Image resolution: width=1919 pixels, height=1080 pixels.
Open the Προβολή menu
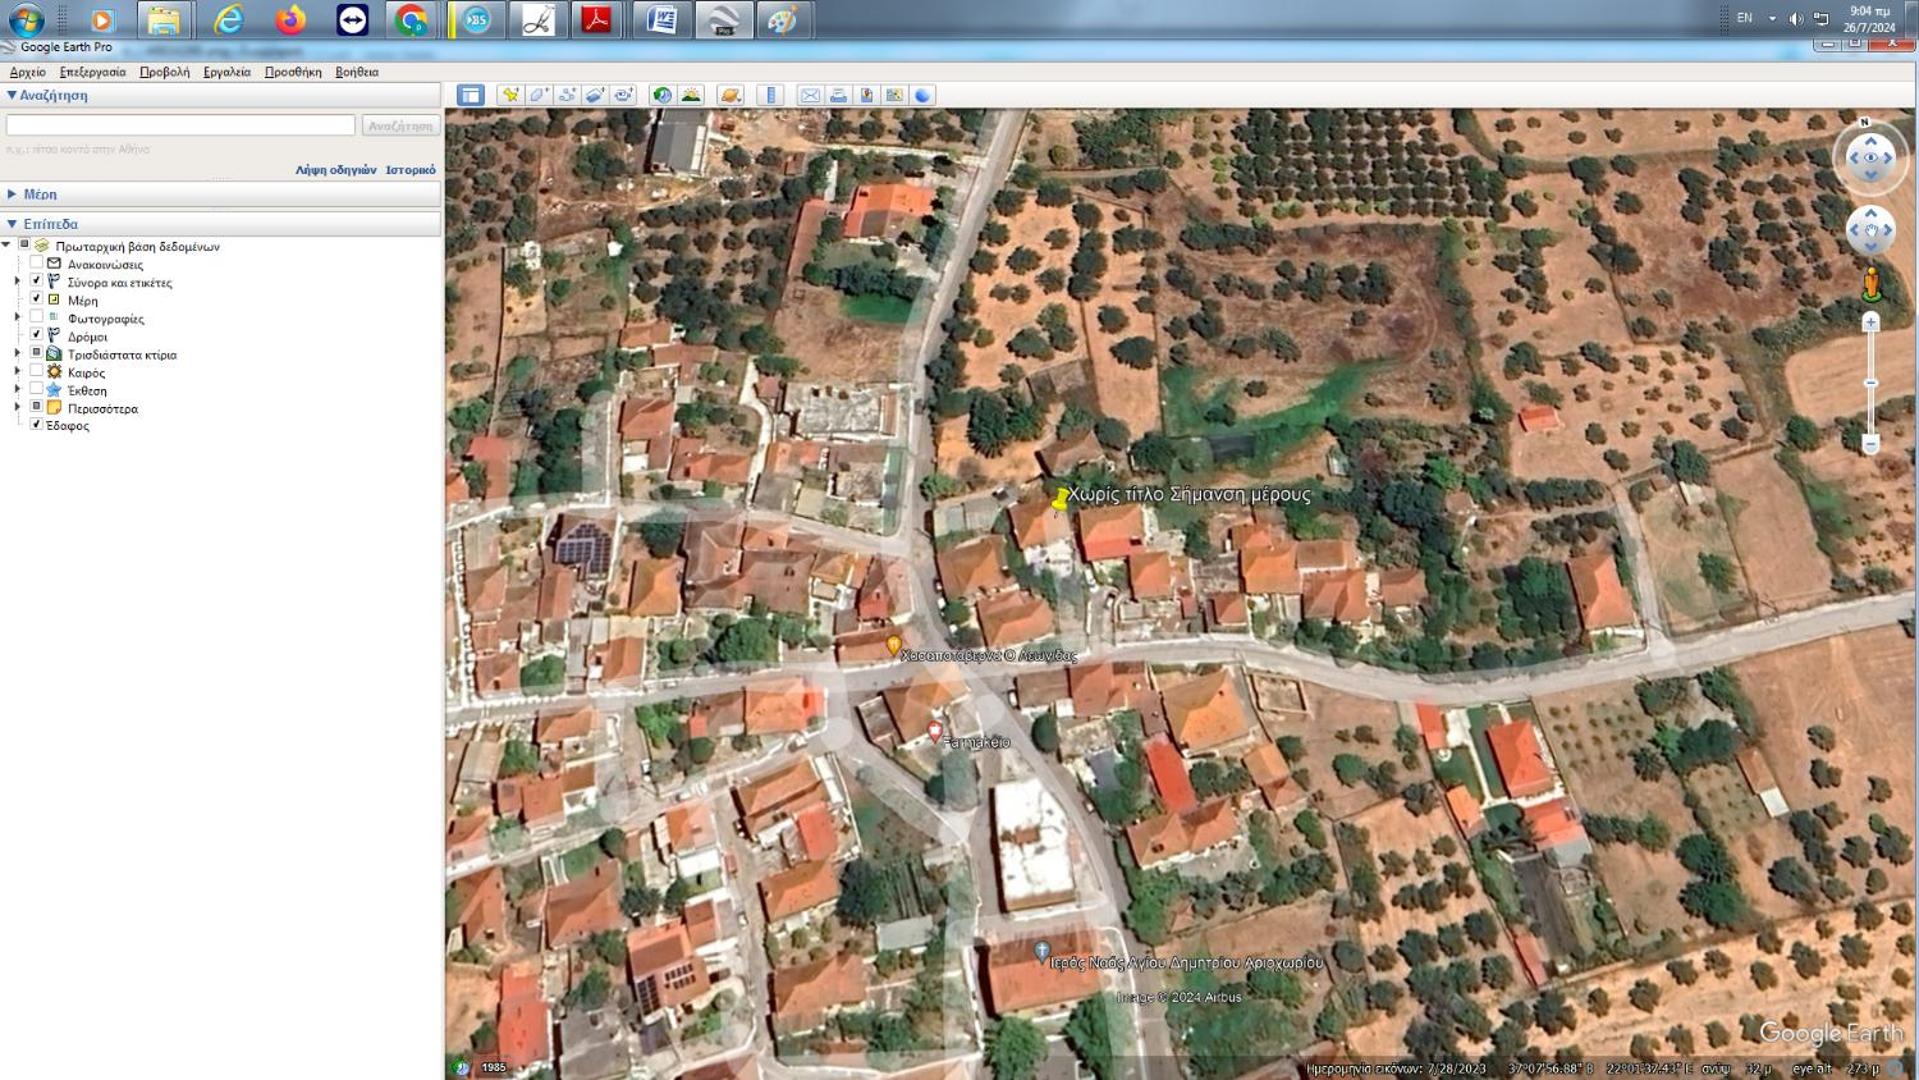click(164, 72)
